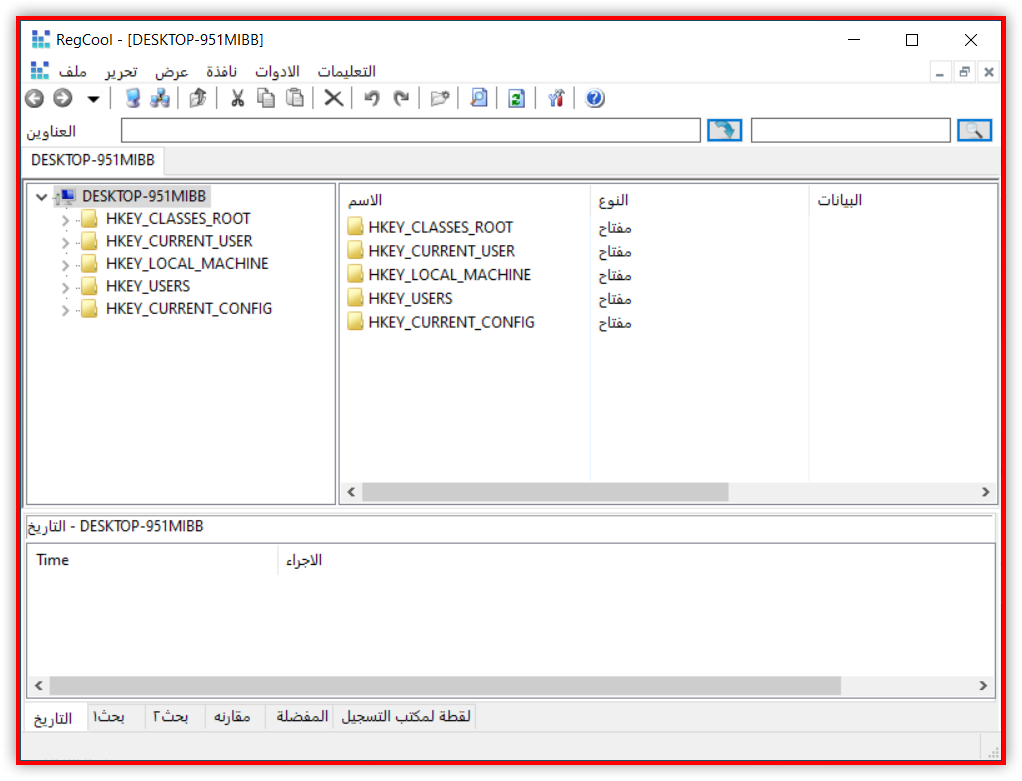Image resolution: width=1022 pixels, height=781 pixels.
Task: Expand HKEY_CURRENT_CONFIG in the tree
Action: click(65, 310)
